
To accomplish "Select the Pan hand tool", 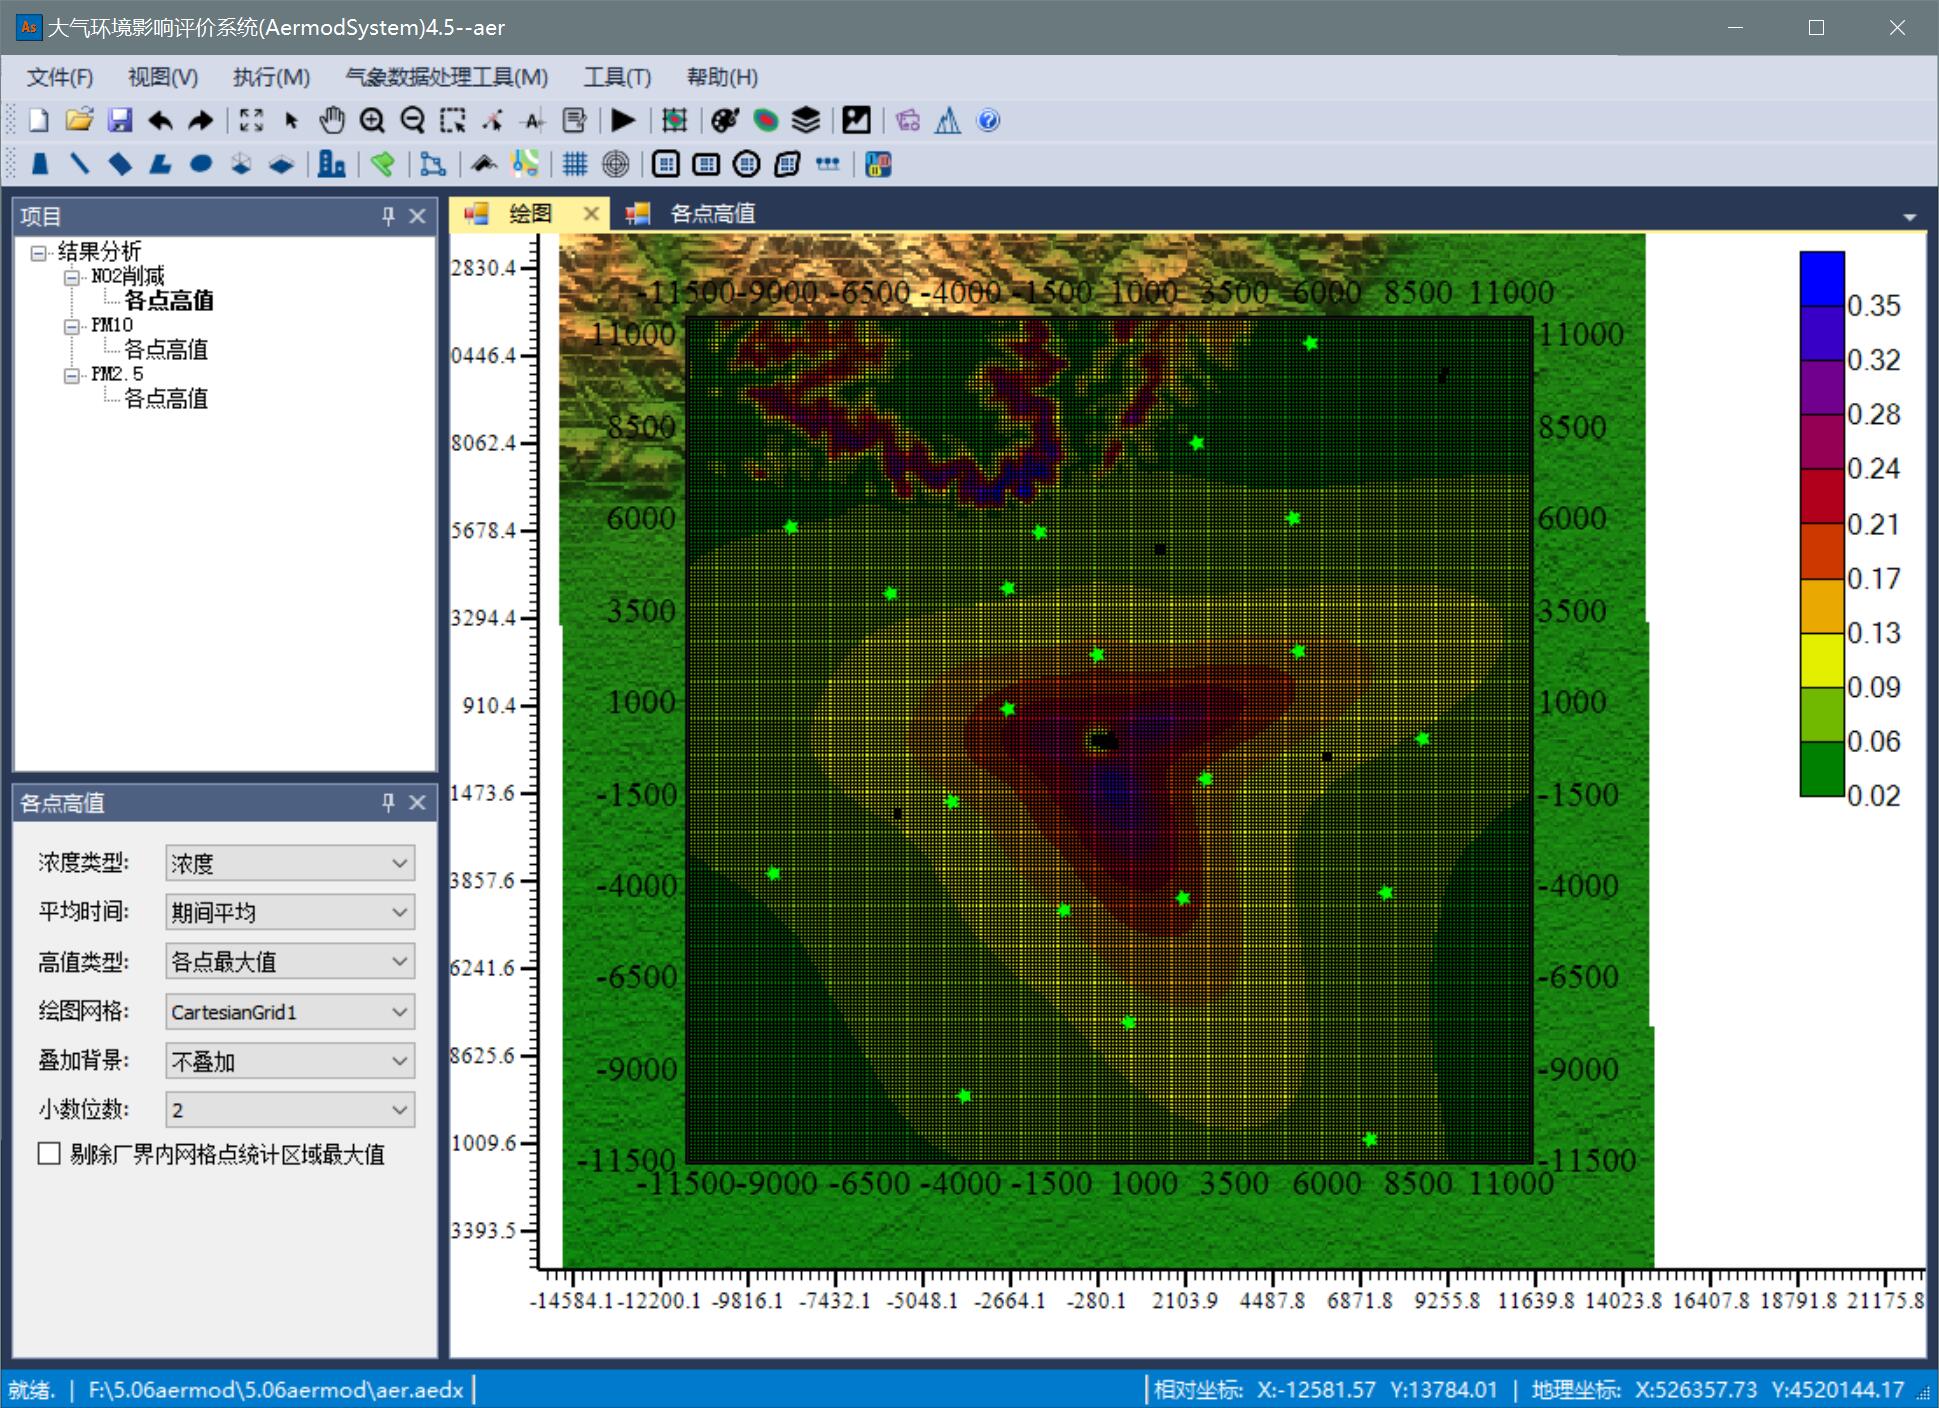I will 332,121.
